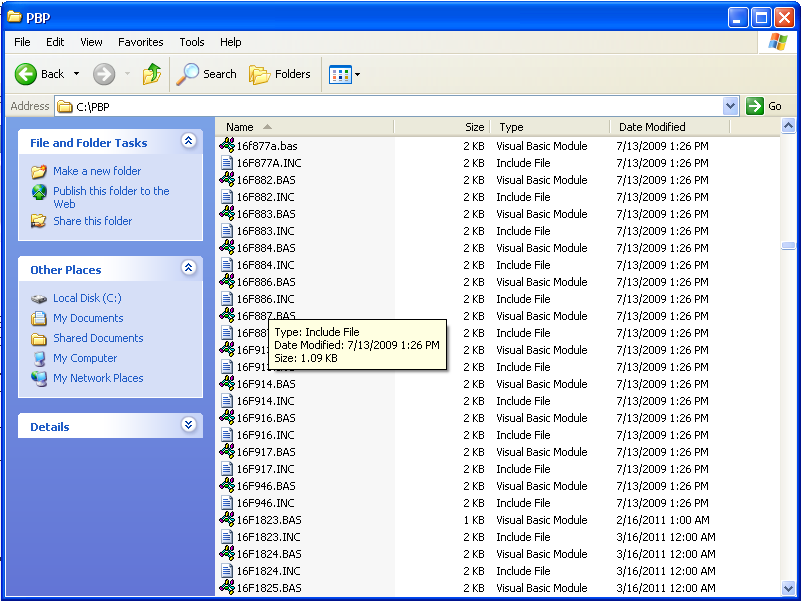Expand the Details panel
801x601 pixels.
[188, 425]
